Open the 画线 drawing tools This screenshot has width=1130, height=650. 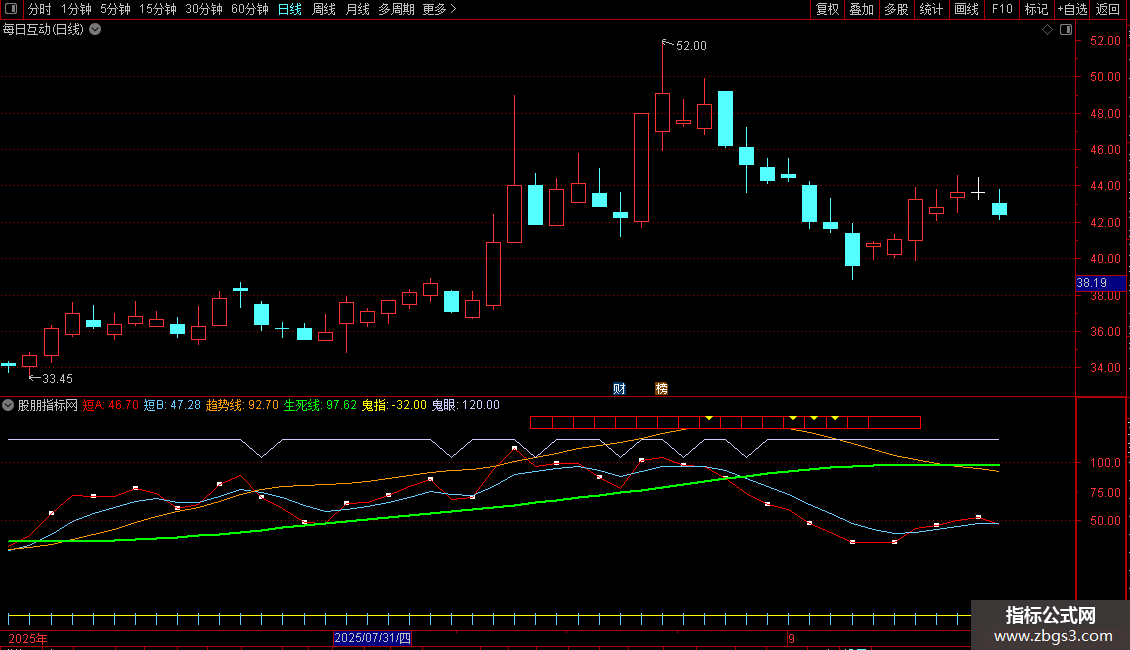point(966,9)
